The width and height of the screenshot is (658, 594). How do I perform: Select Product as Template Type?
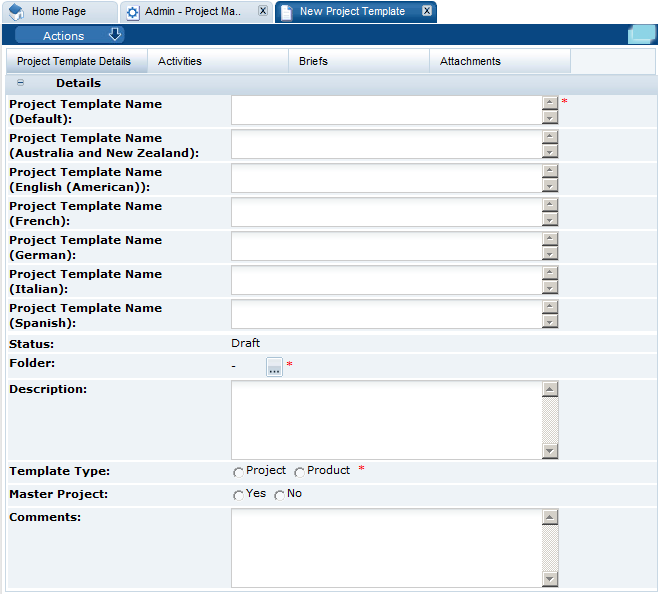pos(299,472)
